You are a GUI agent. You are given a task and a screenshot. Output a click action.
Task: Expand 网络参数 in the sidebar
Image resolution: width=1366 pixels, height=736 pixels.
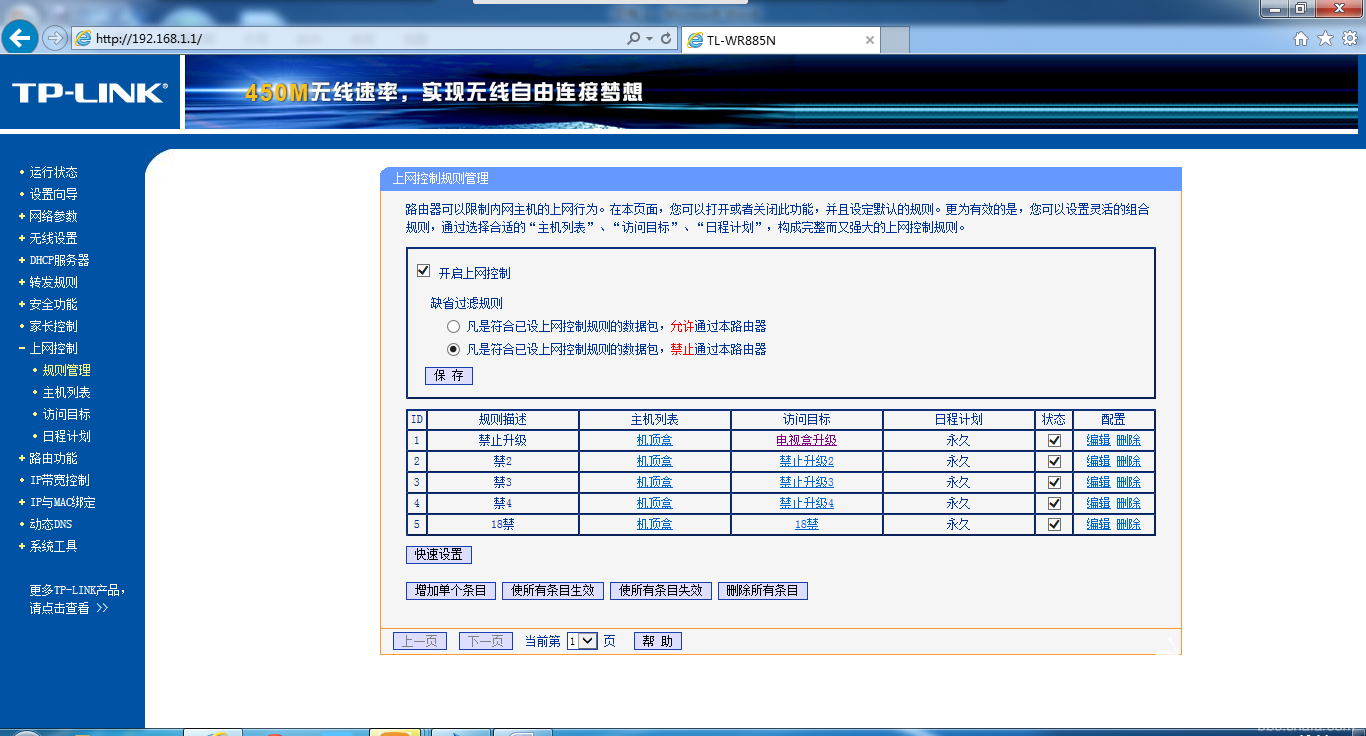53,216
